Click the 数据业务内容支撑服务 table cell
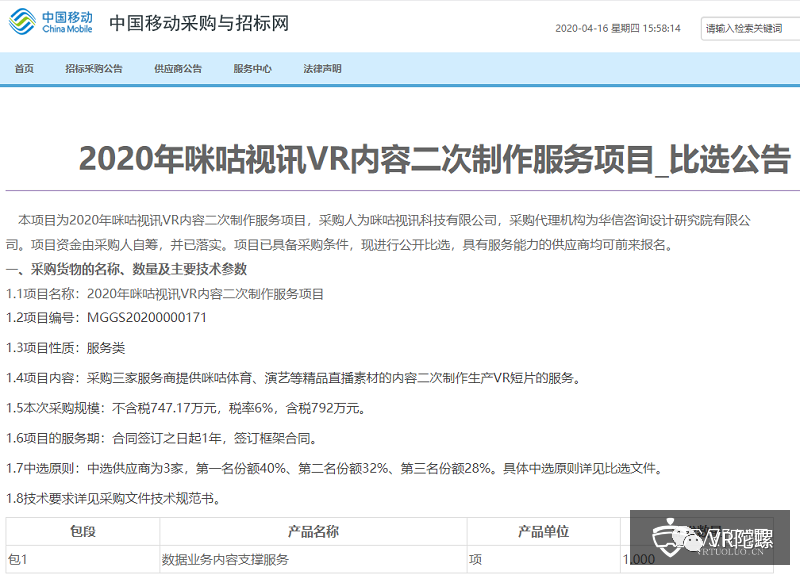Viewport: 800px width, 575px height. 313,559
